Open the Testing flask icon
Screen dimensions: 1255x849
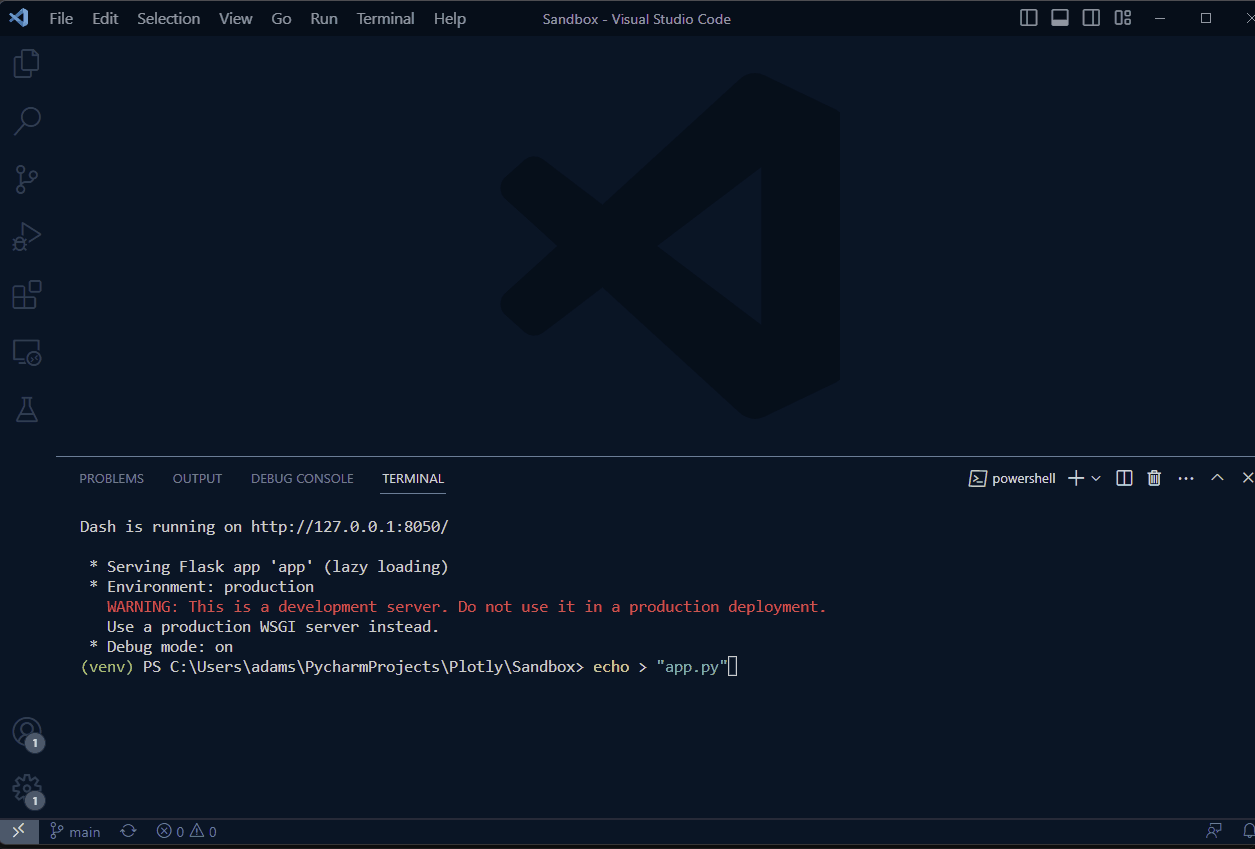26,409
